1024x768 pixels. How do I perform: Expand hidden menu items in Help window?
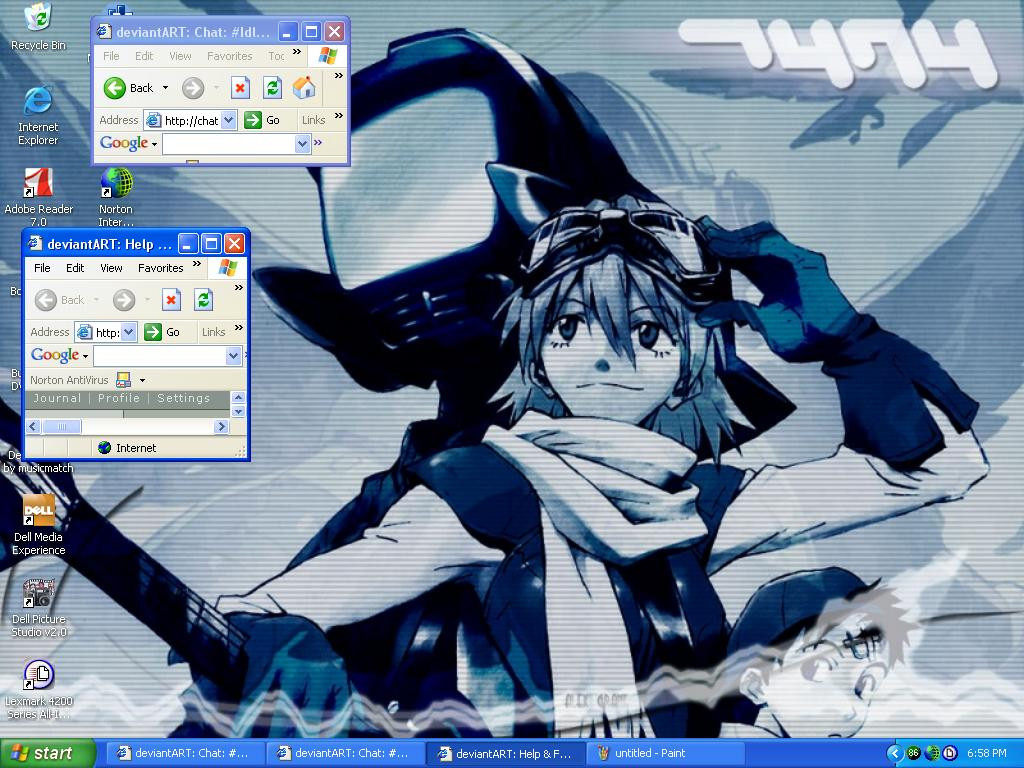pyautogui.click(x=197, y=264)
